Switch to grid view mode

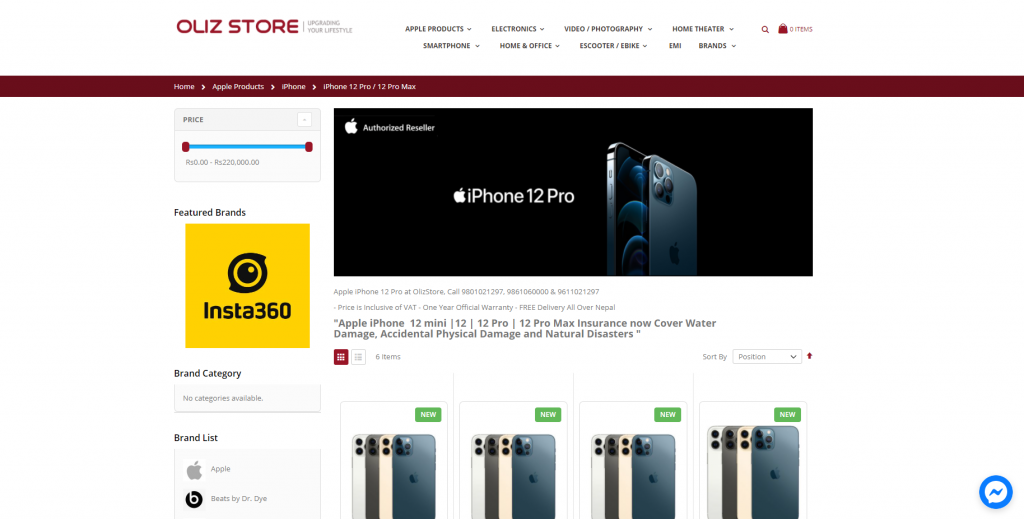point(341,357)
